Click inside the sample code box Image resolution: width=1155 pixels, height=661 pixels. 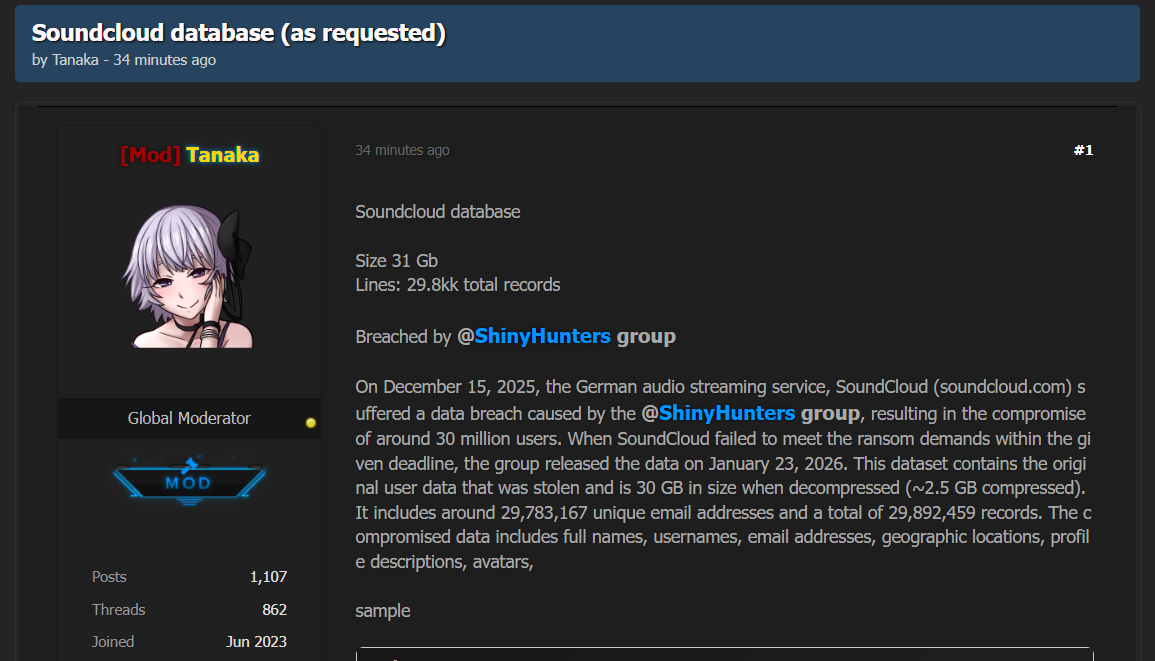724,654
